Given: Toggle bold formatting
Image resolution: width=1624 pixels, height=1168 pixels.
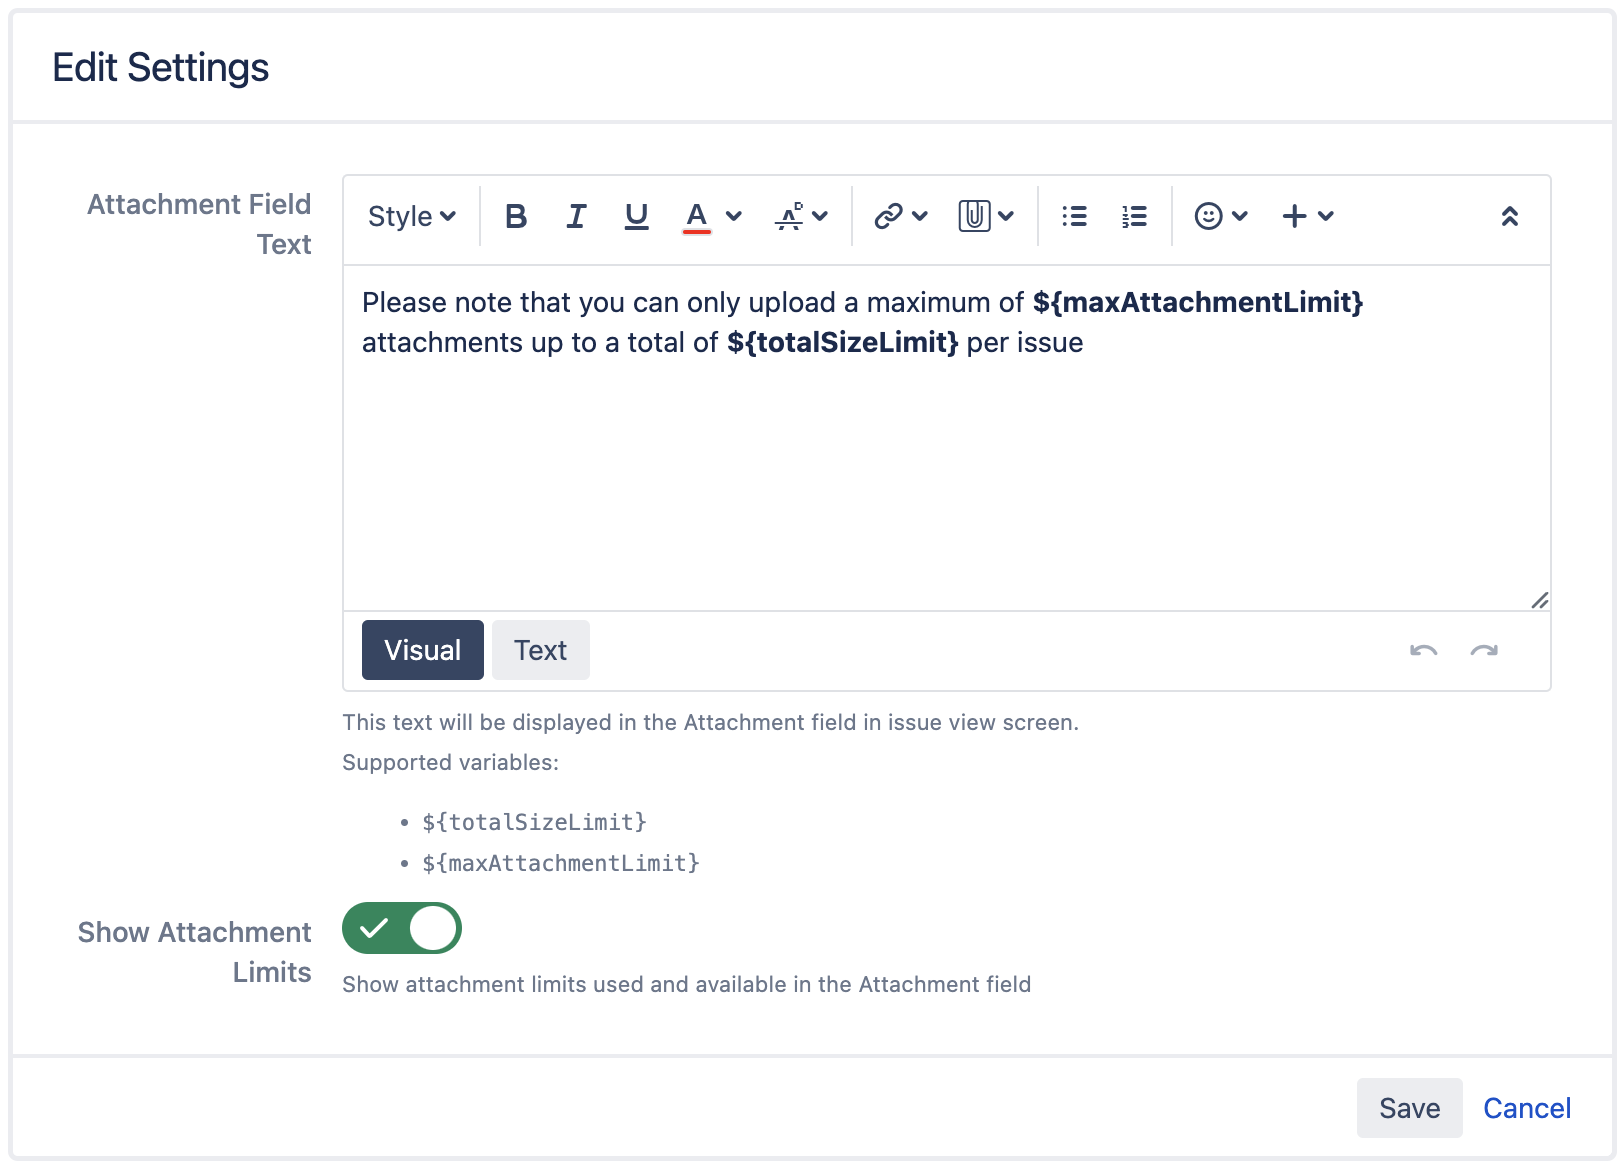Looking at the screenshot, I should tap(516, 216).
